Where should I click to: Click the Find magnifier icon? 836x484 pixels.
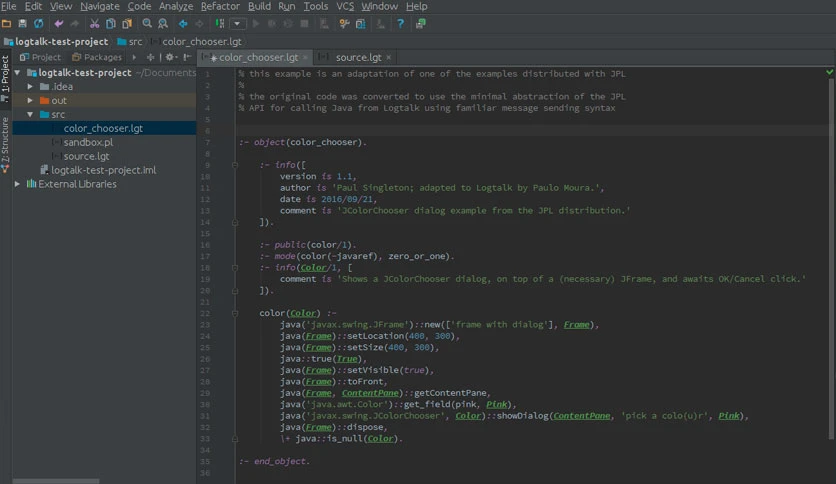coord(147,23)
